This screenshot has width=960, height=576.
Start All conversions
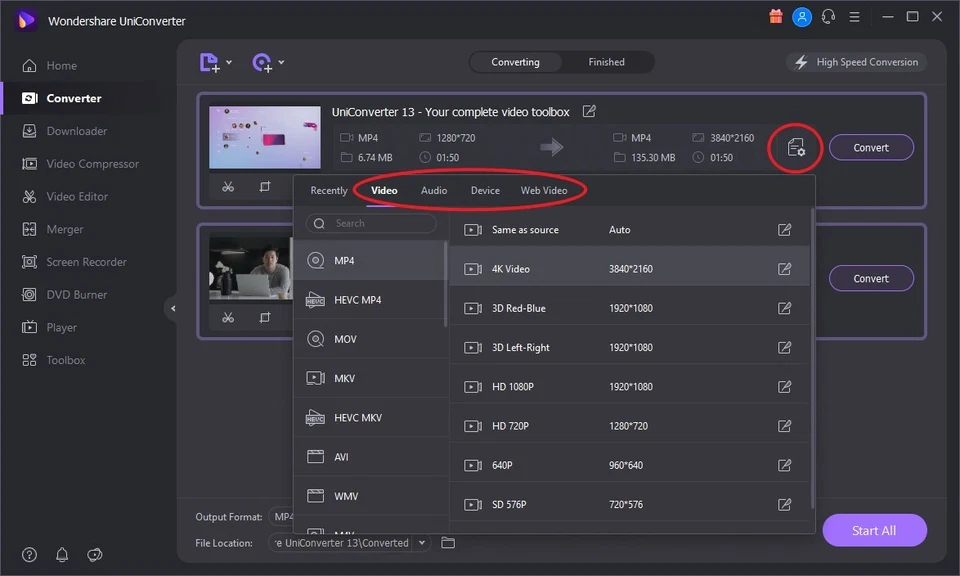874,530
